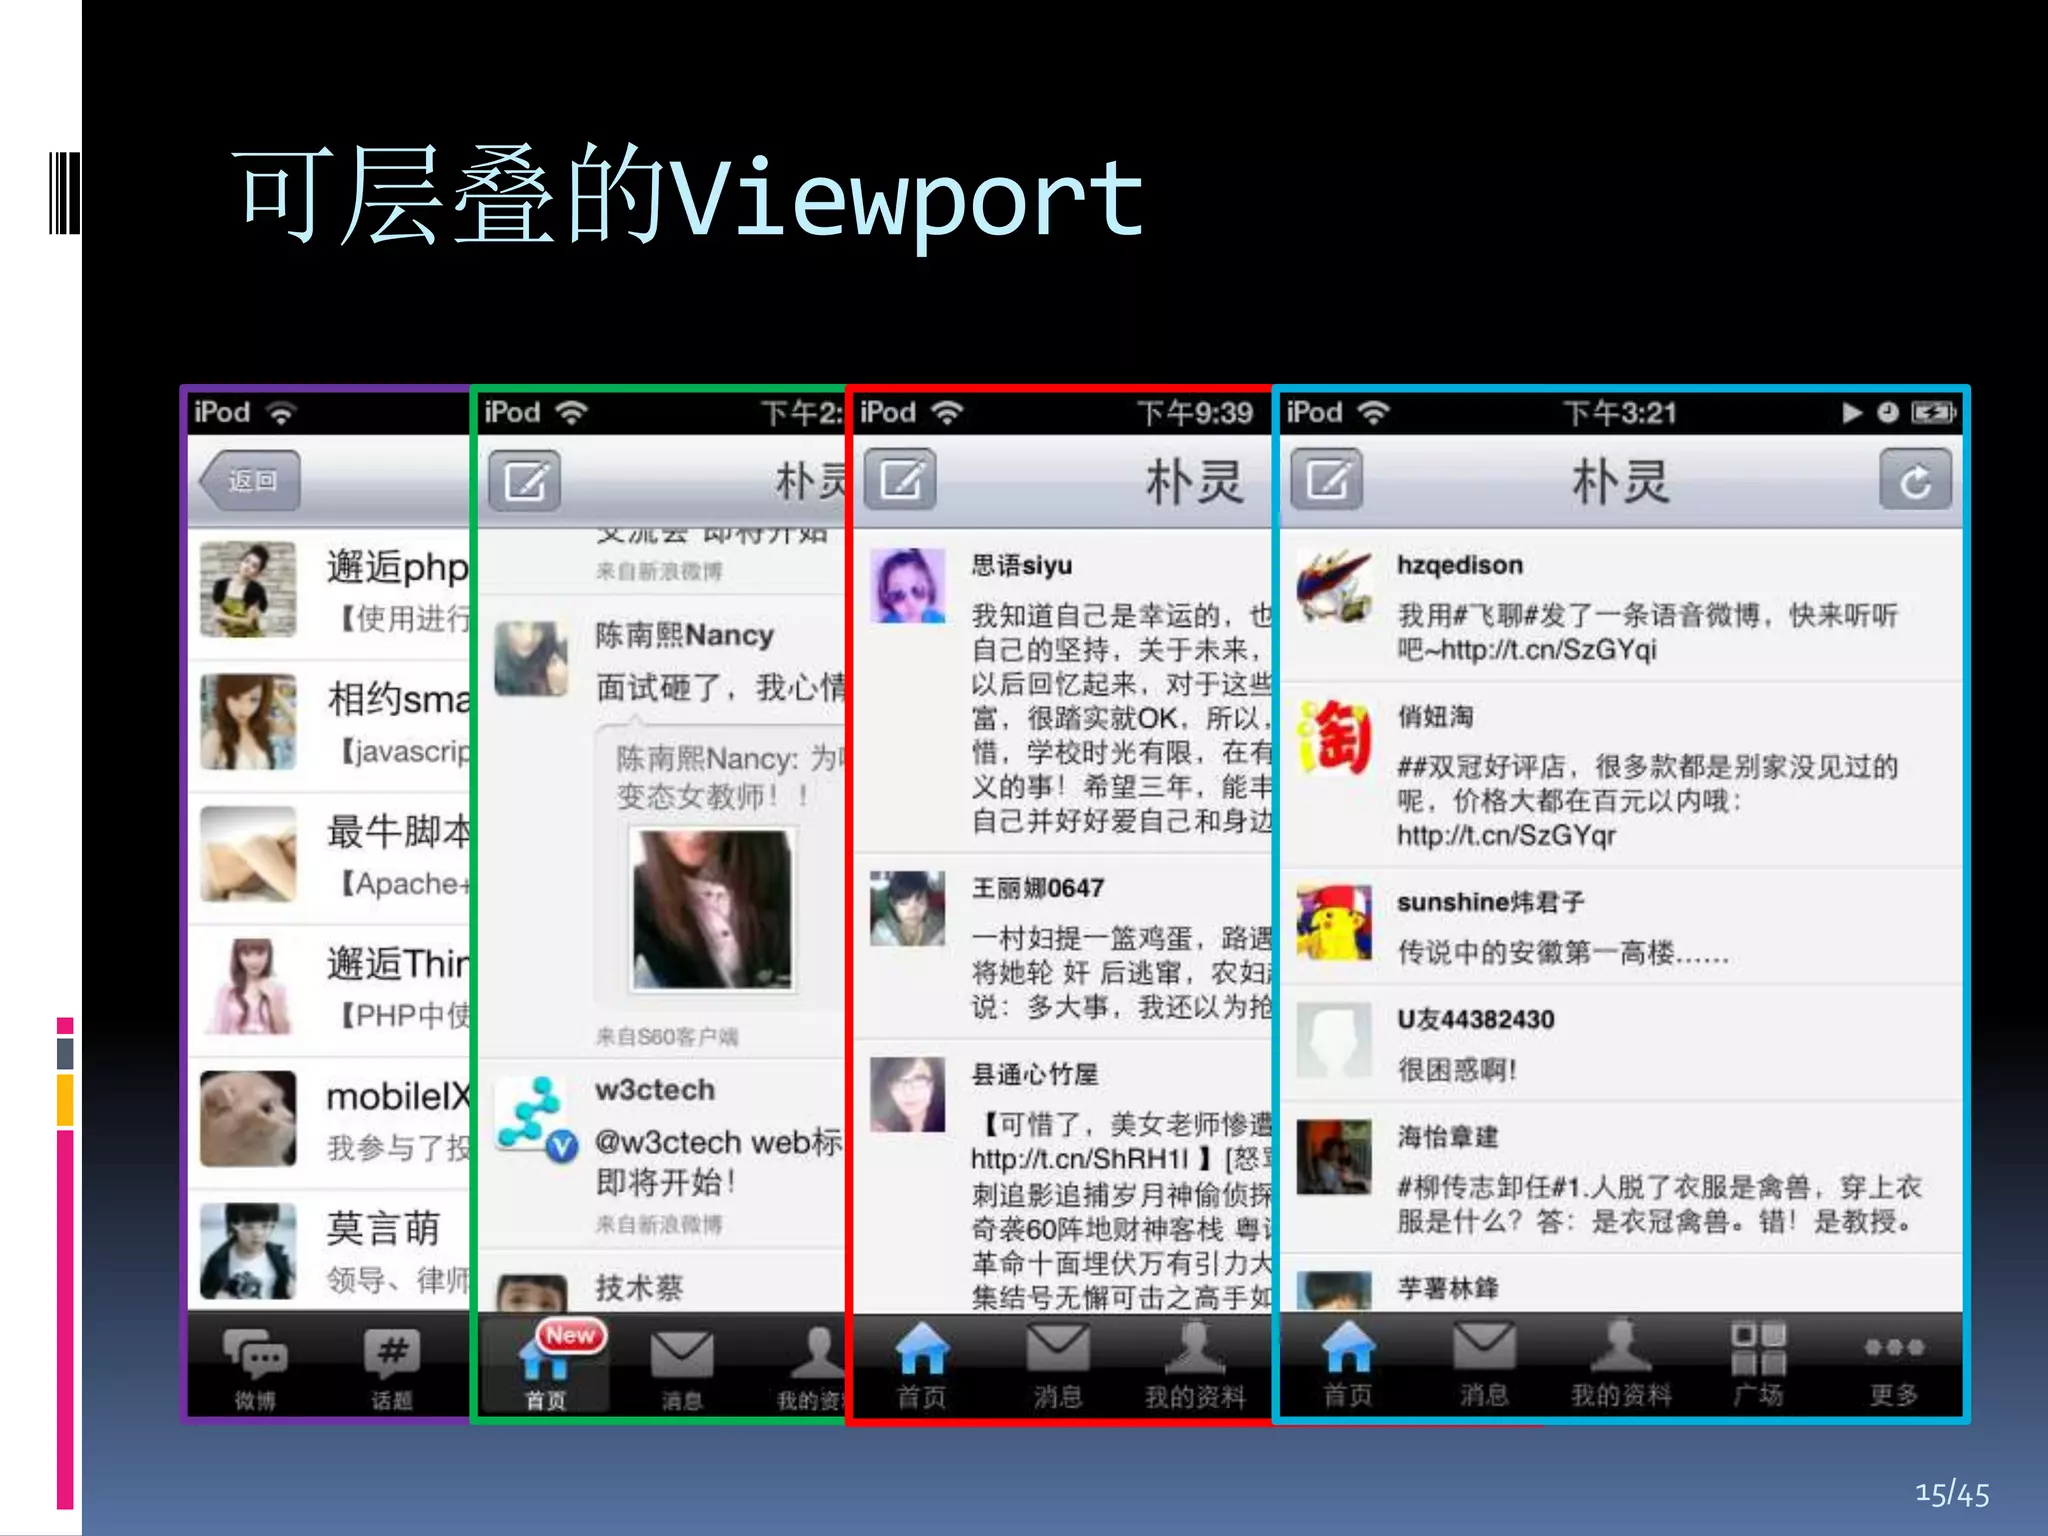
Task: Click username U友44382430
Action: [x=1476, y=1019]
